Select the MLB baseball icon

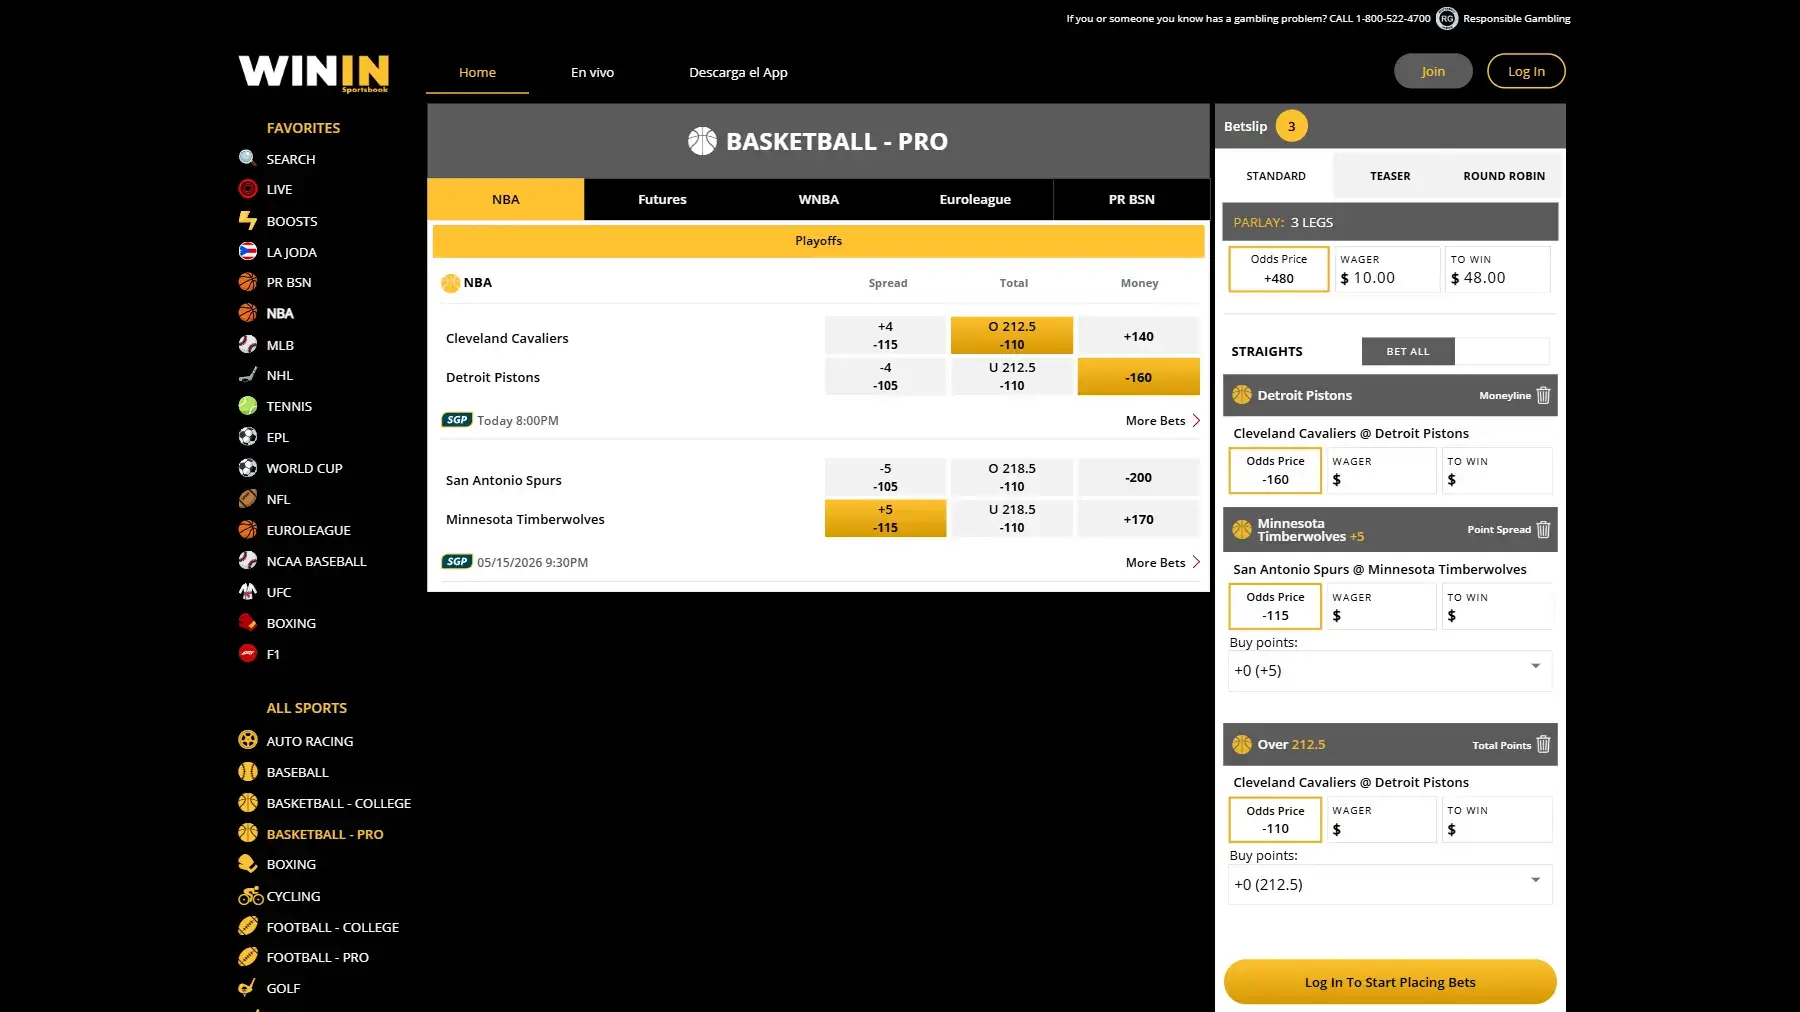[248, 344]
